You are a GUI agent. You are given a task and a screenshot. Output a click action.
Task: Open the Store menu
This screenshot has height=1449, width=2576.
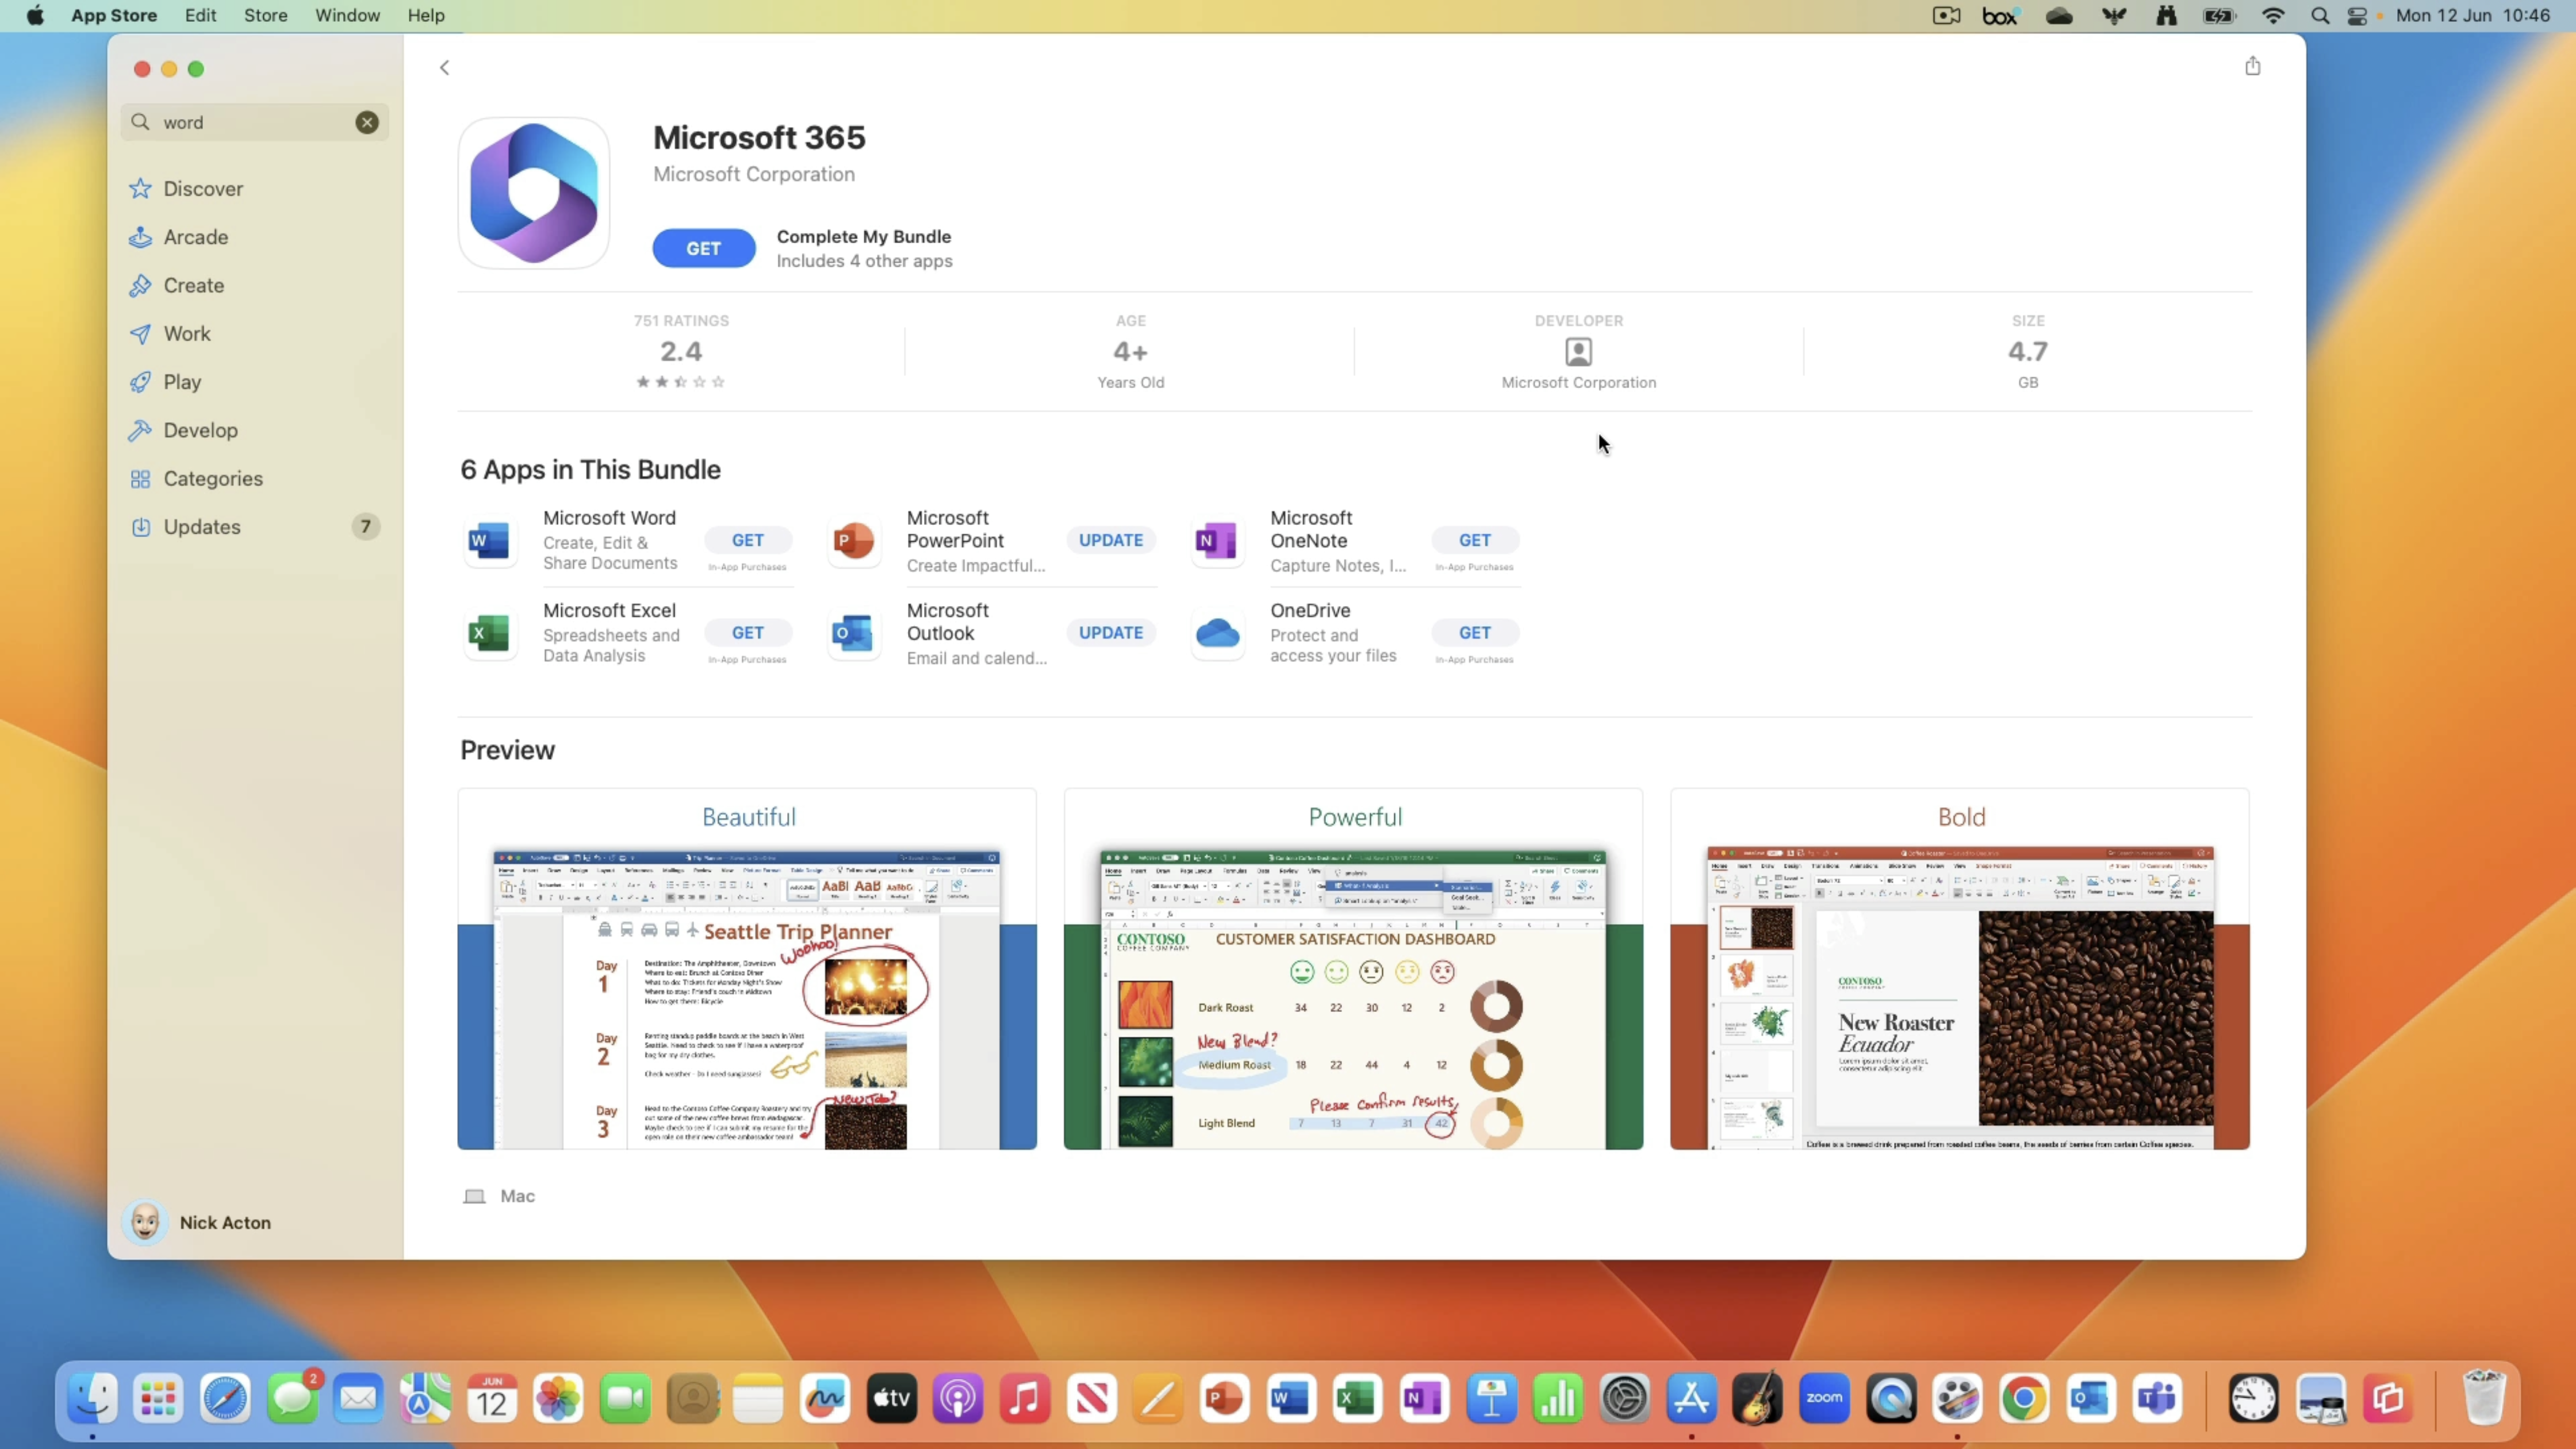coord(265,15)
